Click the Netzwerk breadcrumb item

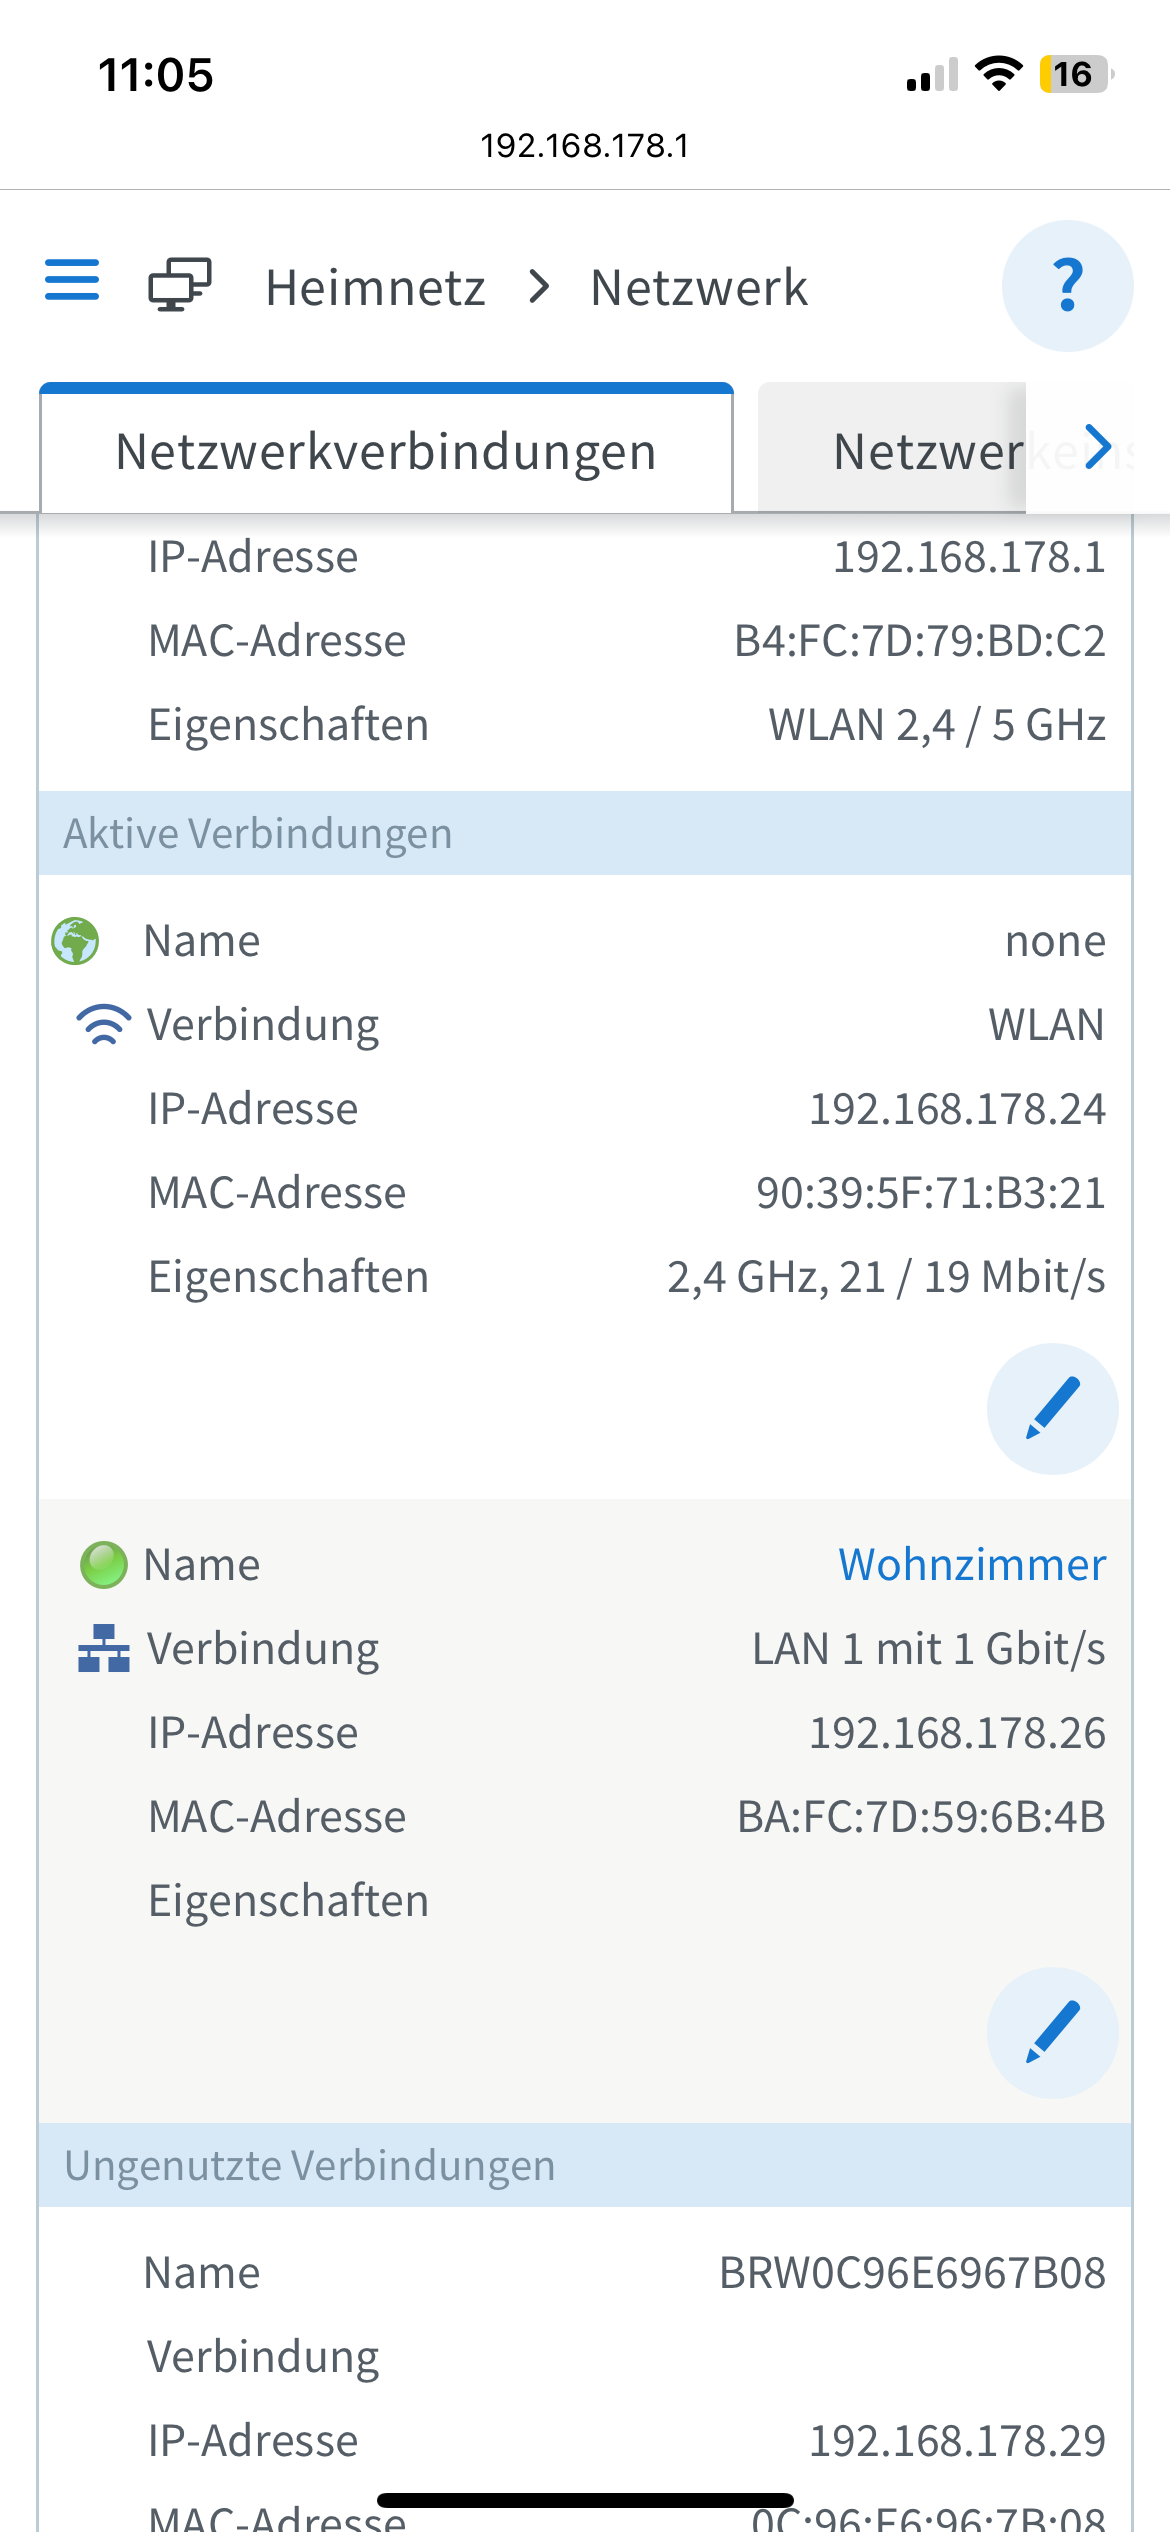(699, 288)
